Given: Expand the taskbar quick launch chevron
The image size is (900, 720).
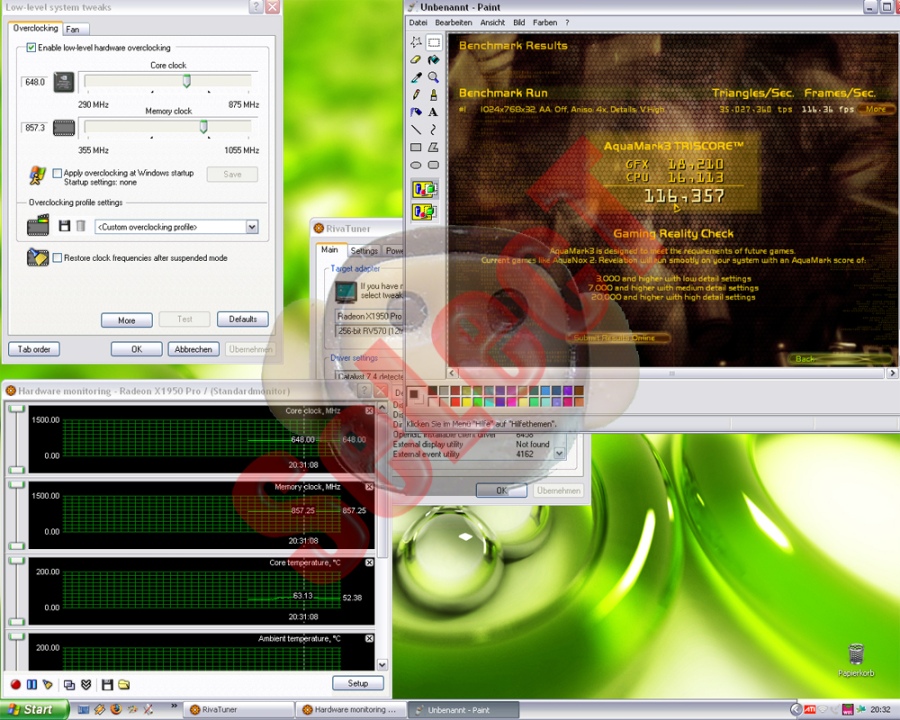Looking at the screenshot, I should tap(174, 706).
